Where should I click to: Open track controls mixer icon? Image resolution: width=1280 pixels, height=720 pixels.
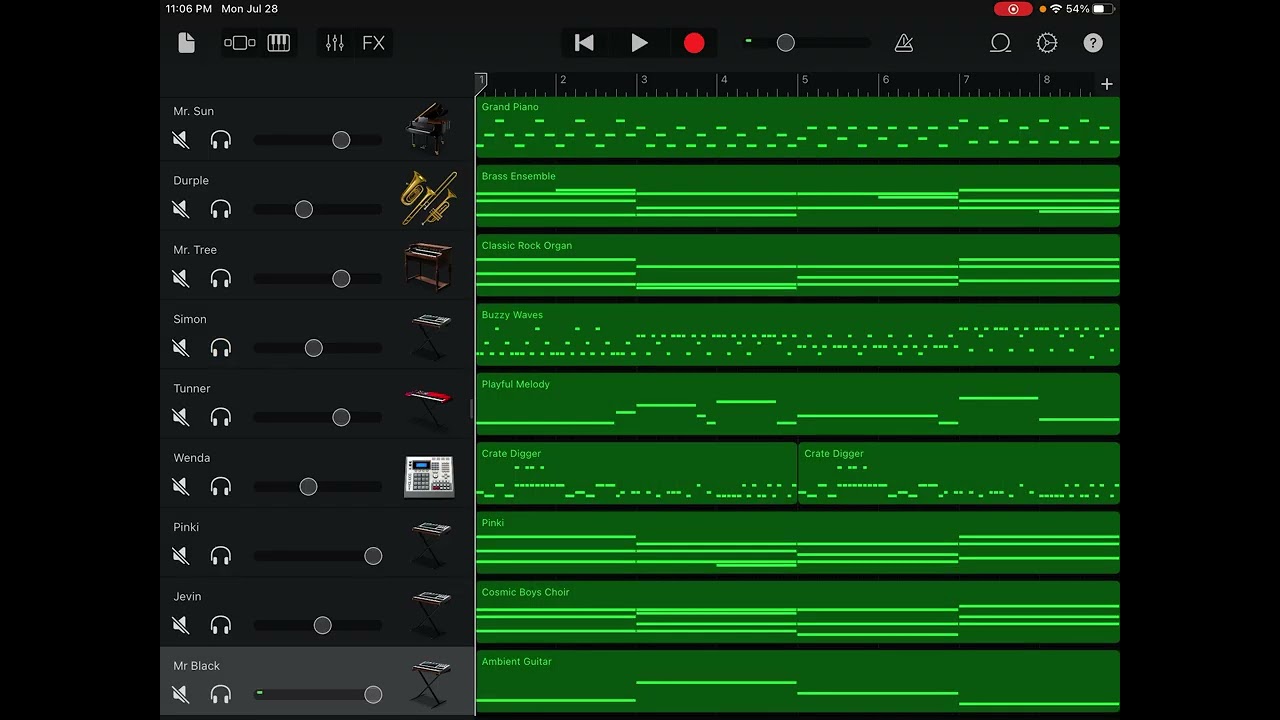(x=335, y=43)
